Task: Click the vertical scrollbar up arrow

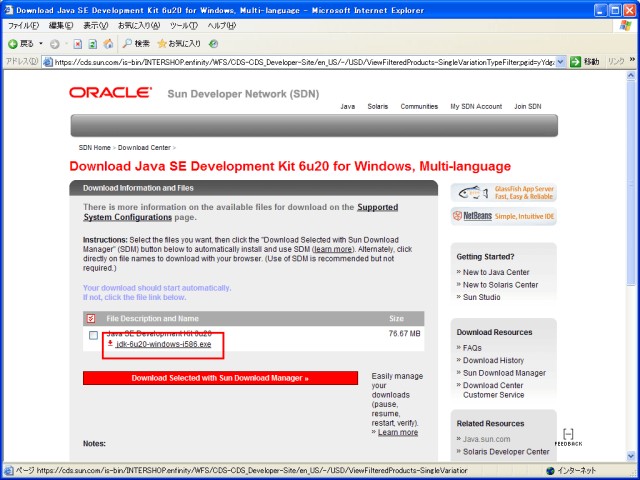Action: (631, 76)
